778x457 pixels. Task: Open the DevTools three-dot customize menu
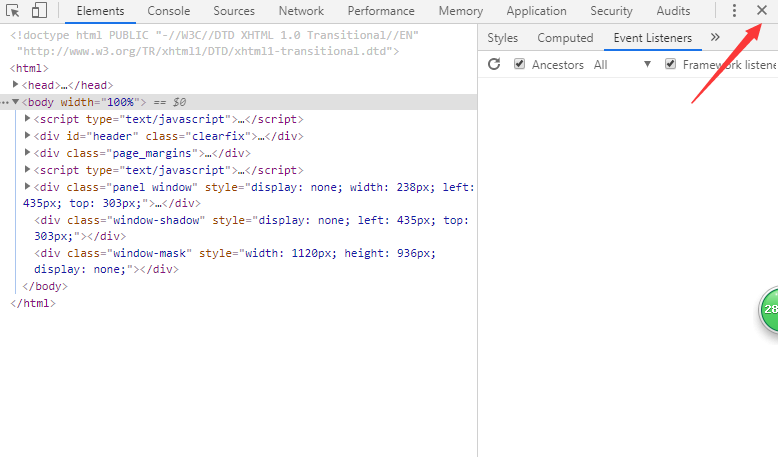point(734,10)
